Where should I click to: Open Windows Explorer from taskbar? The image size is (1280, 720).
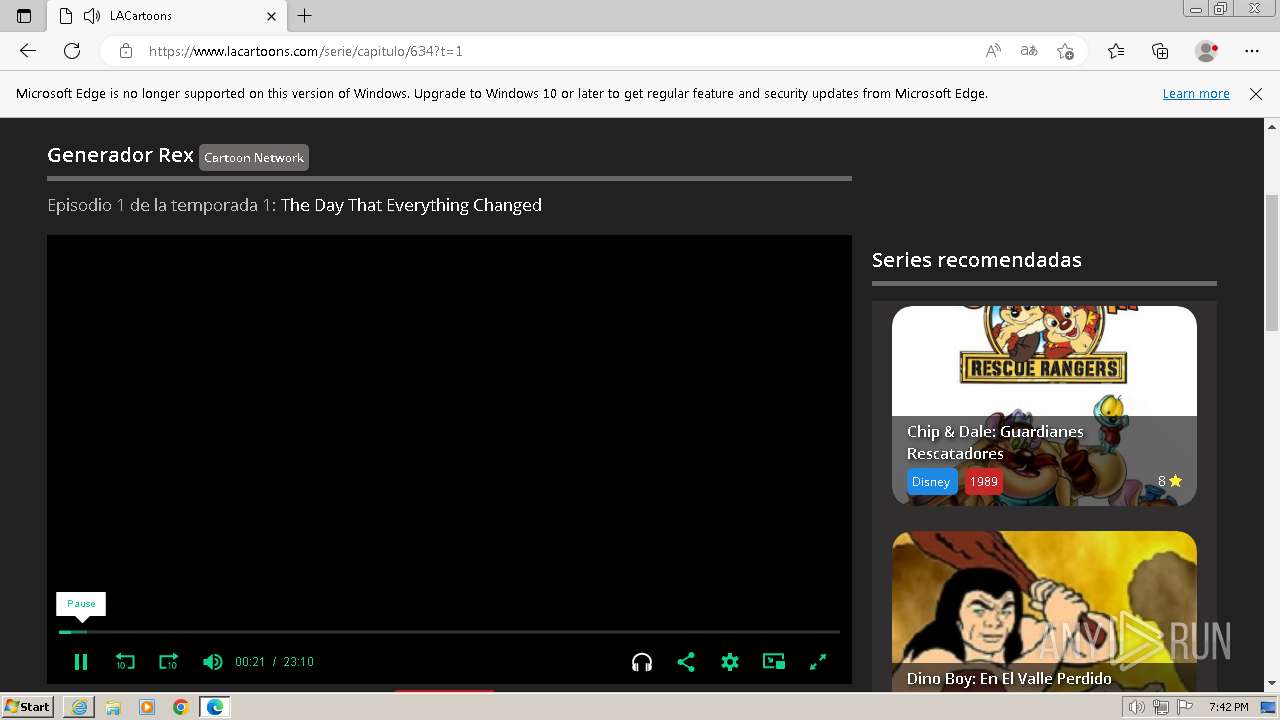[113, 707]
